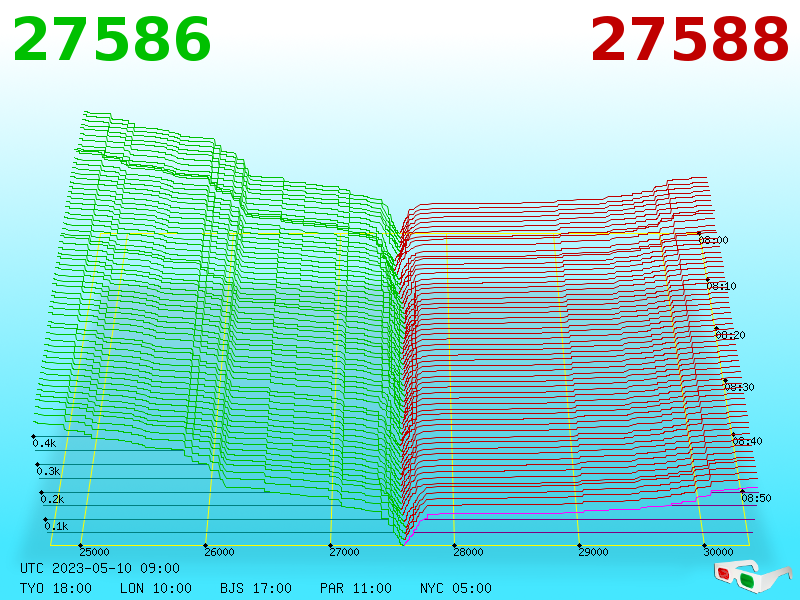The image size is (800, 600).
Task: Click the 0.3k depth axis label
Action: 48,471
